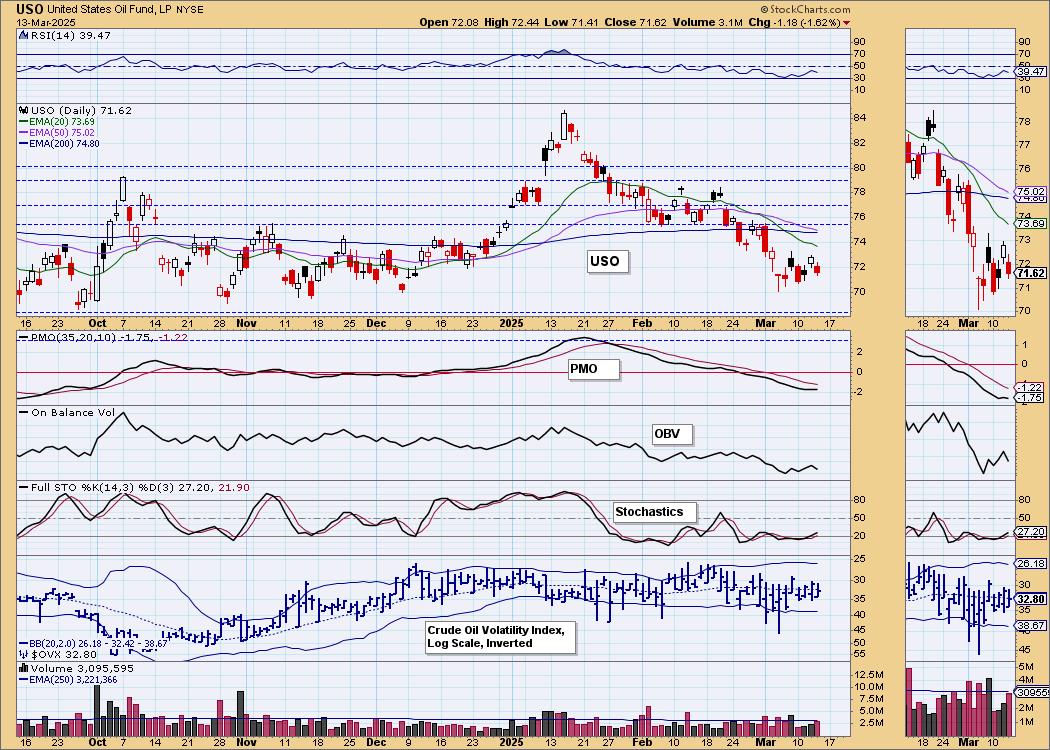Click the 84 level on the price axis
The width and height of the screenshot is (1050, 750).
(x=860, y=118)
